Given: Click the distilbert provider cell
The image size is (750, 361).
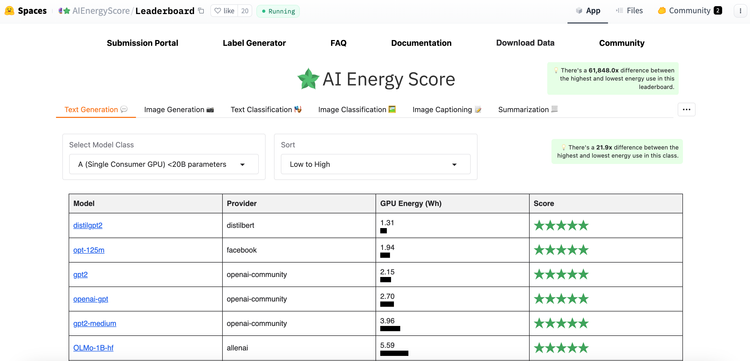Looking at the screenshot, I should (x=299, y=225).
